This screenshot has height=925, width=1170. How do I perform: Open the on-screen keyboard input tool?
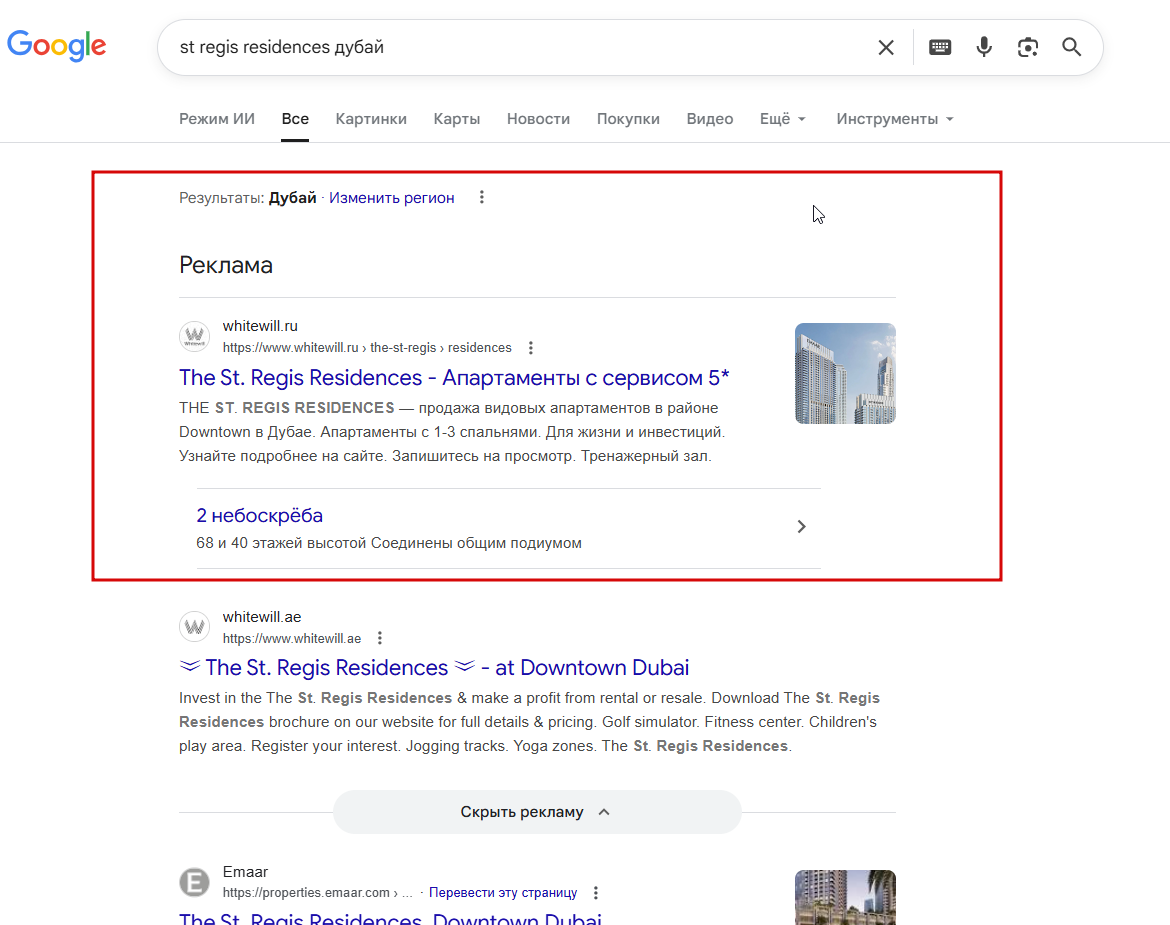[x=940, y=48]
